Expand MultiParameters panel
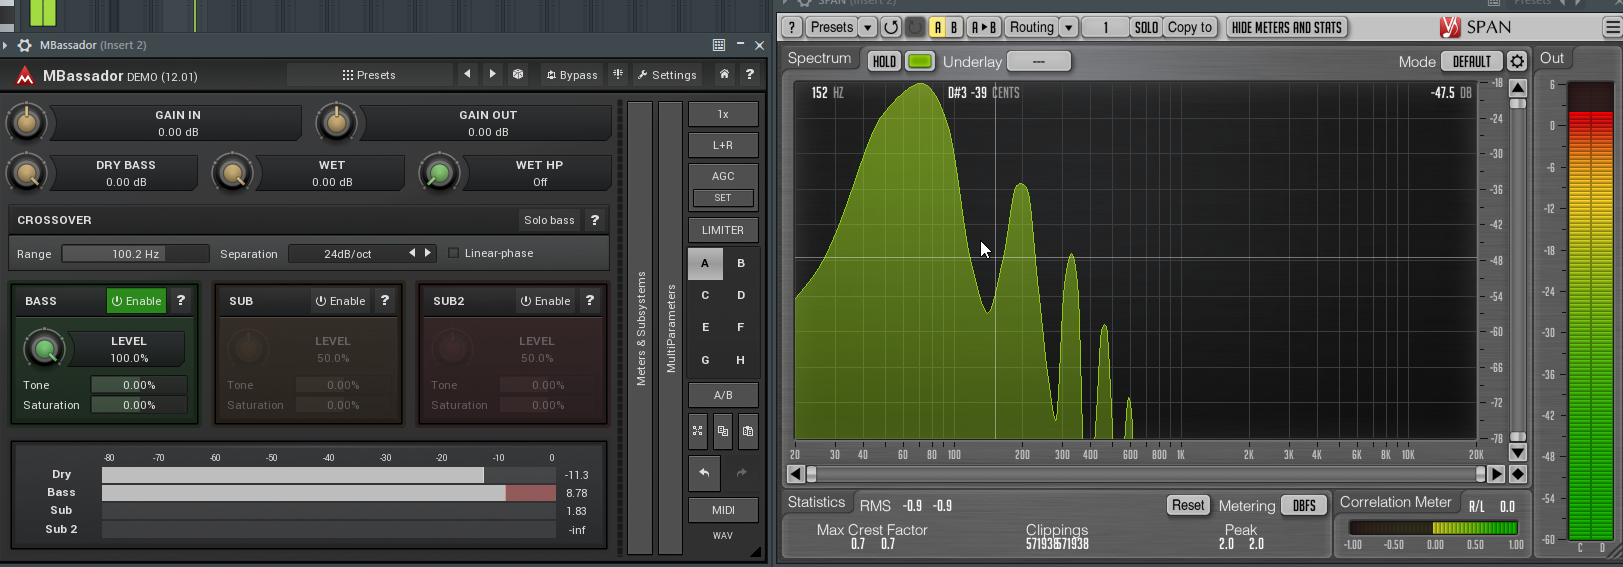 pos(670,328)
